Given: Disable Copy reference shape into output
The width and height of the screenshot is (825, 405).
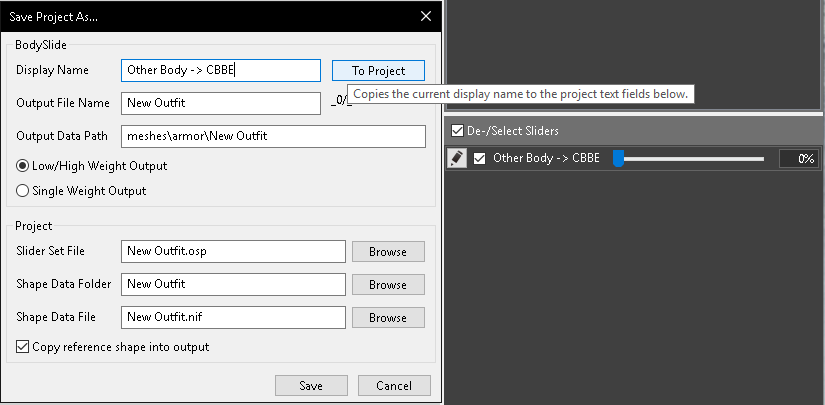Looking at the screenshot, I should (23, 347).
